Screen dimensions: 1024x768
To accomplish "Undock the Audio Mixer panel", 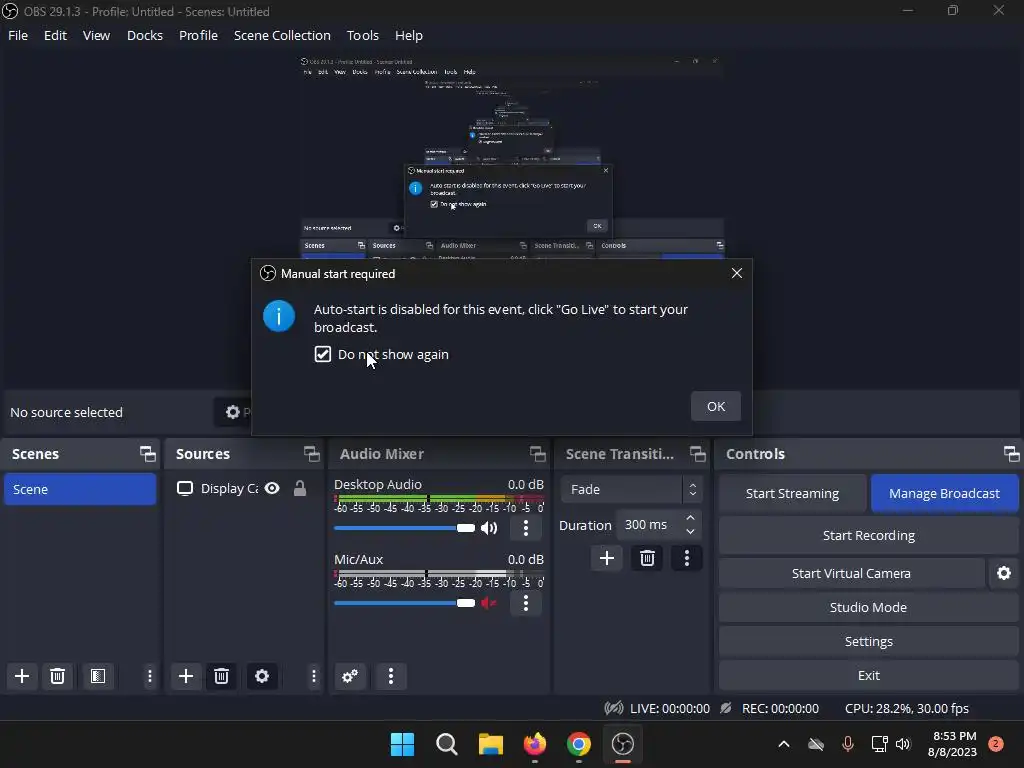I will (537, 454).
